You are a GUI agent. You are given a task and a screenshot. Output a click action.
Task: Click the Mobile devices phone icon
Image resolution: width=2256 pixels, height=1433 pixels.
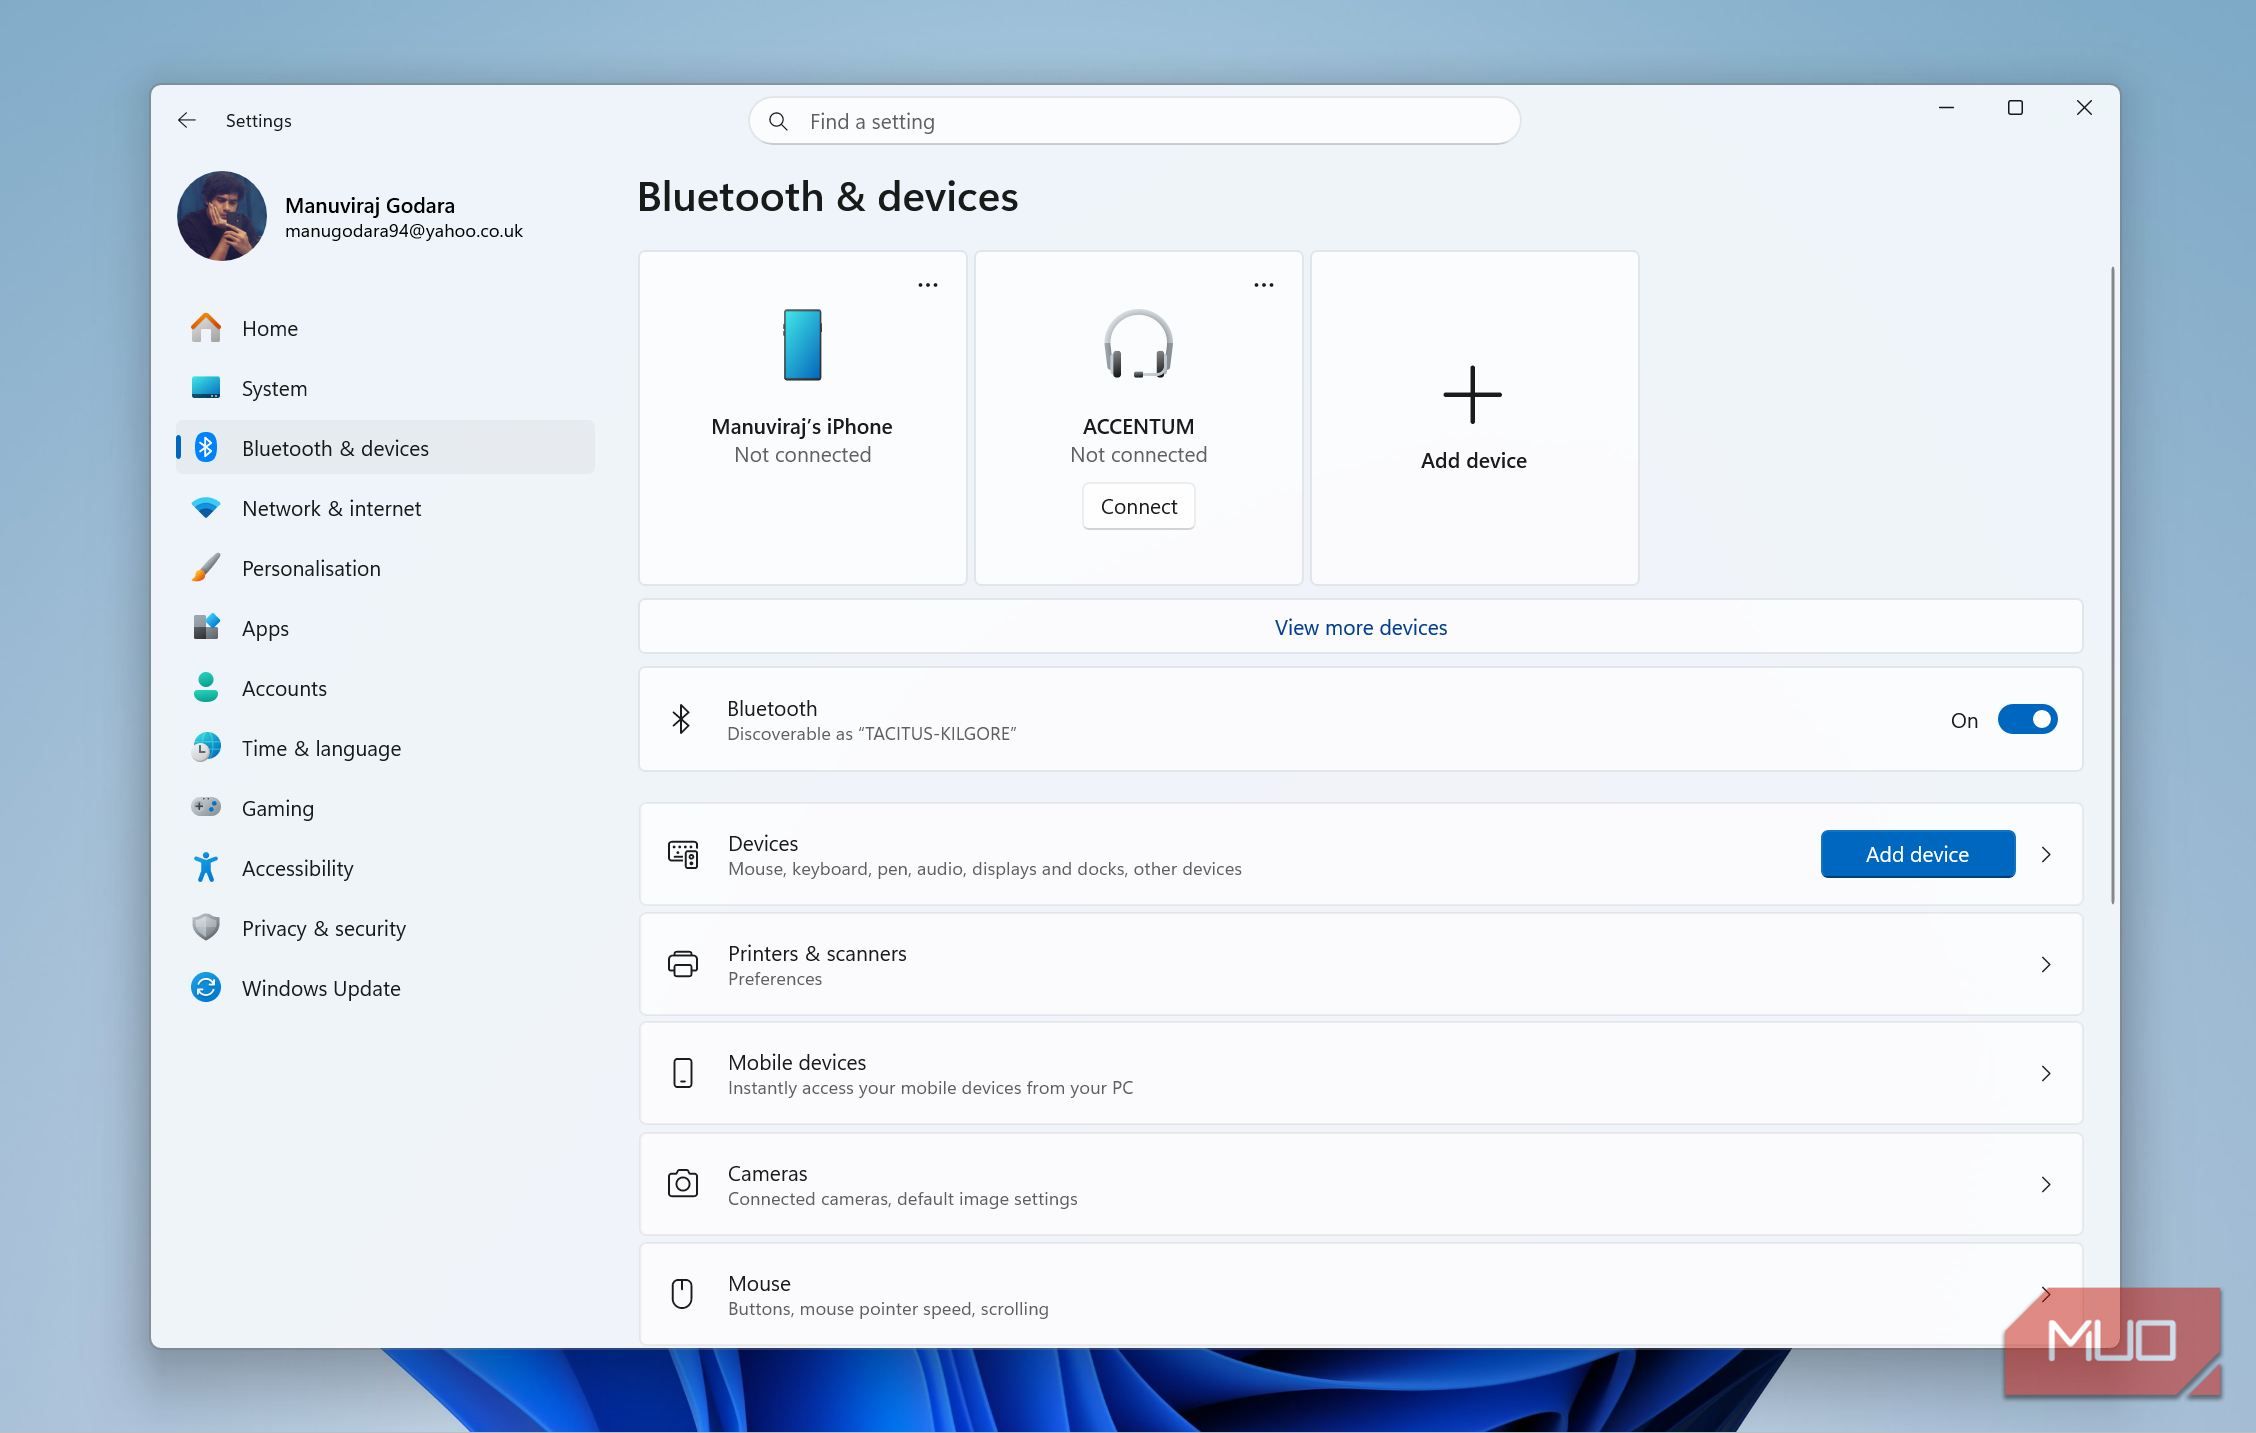683,1073
